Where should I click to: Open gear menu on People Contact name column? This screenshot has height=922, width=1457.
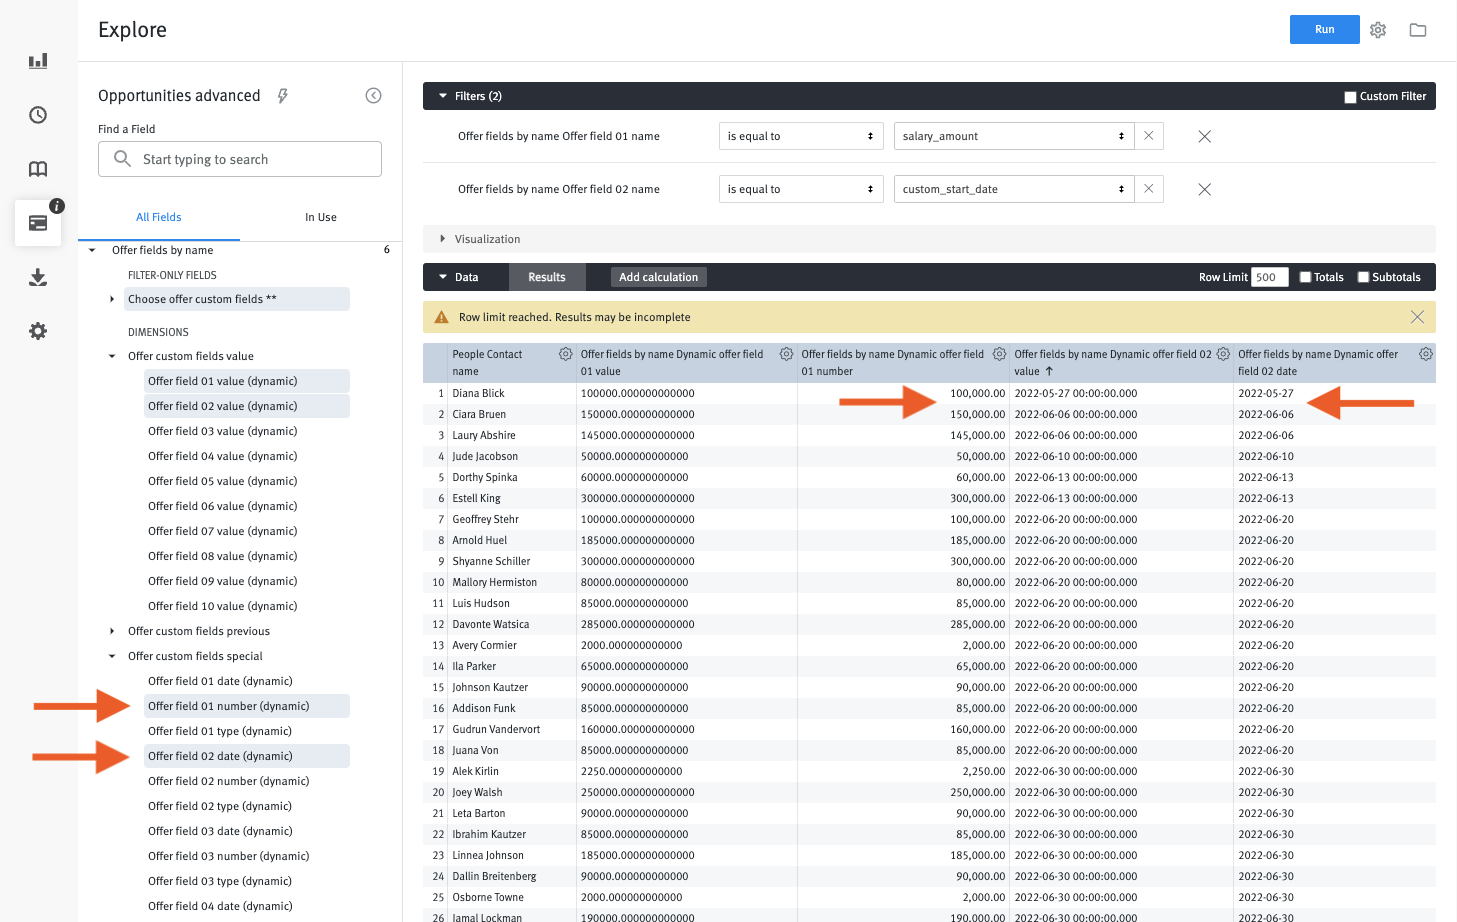click(565, 353)
